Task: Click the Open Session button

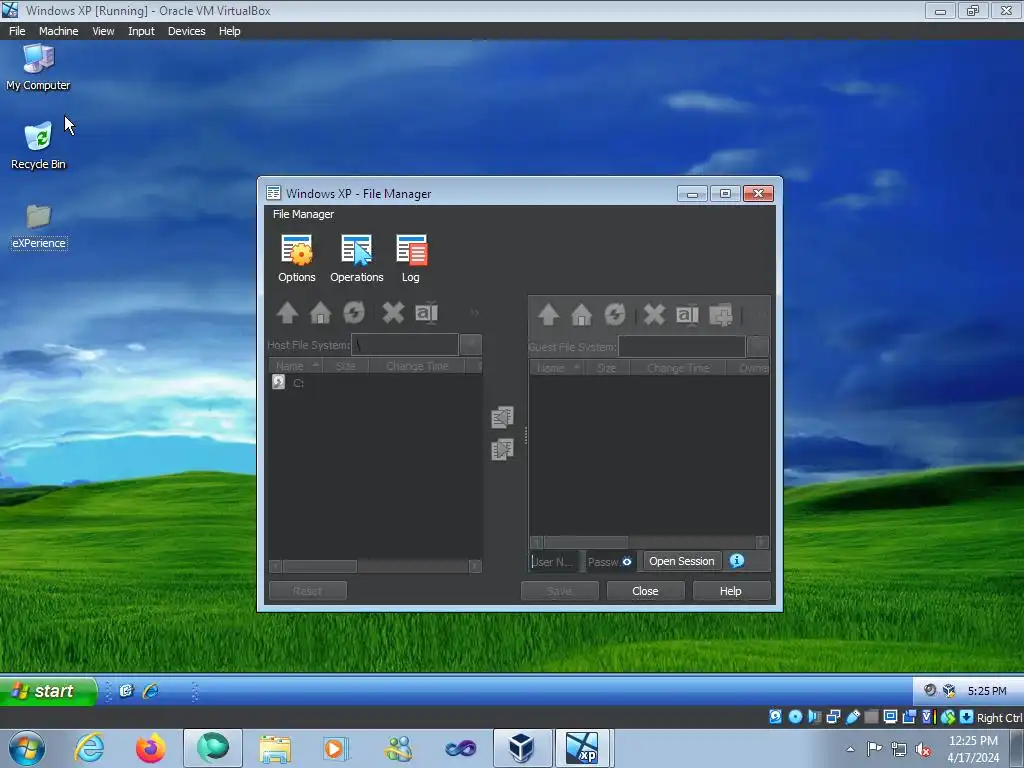Action: (x=682, y=561)
